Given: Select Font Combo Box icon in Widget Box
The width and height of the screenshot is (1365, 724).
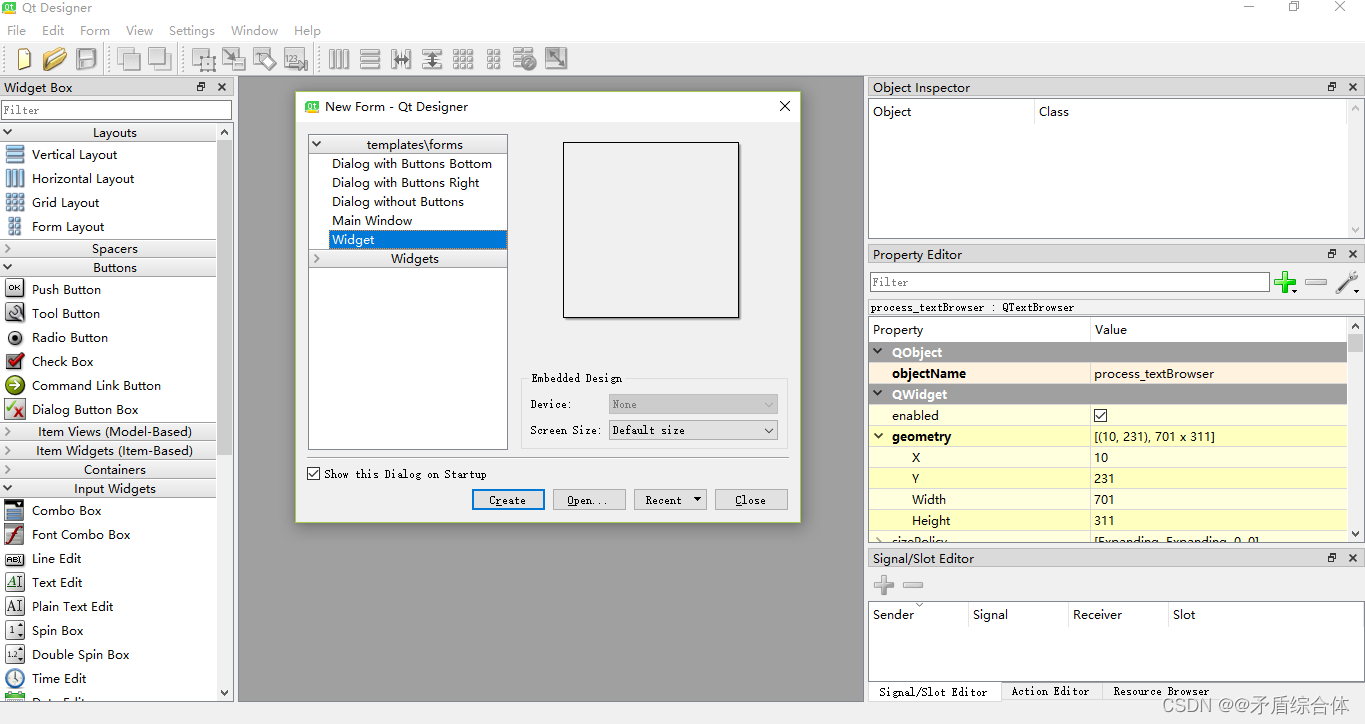Looking at the screenshot, I should 15,534.
